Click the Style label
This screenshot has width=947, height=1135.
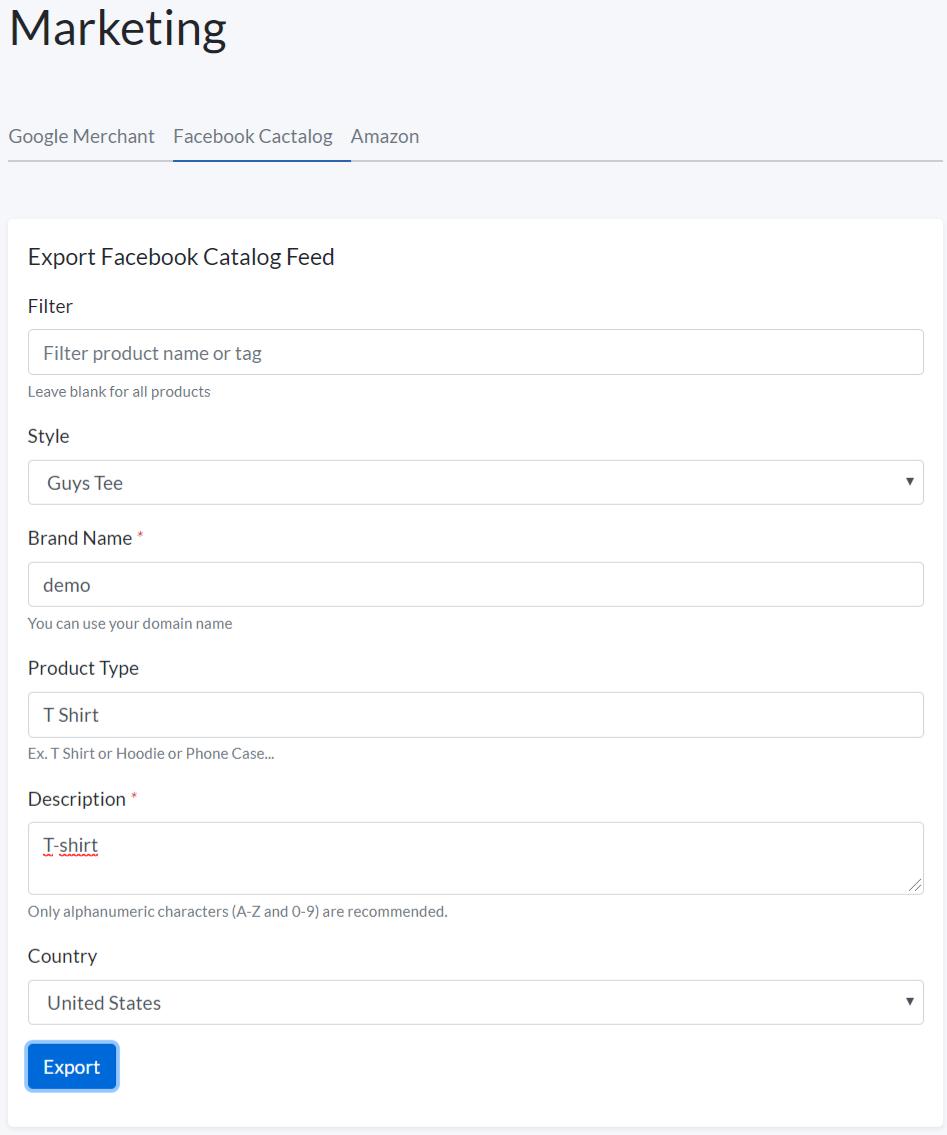coord(49,436)
